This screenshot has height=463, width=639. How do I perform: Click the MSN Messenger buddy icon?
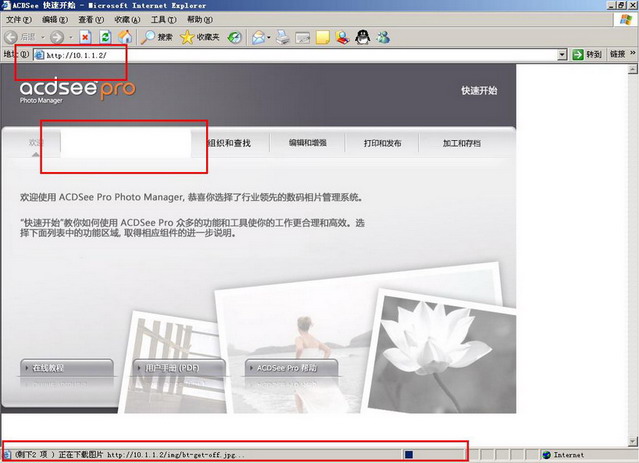click(383, 37)
